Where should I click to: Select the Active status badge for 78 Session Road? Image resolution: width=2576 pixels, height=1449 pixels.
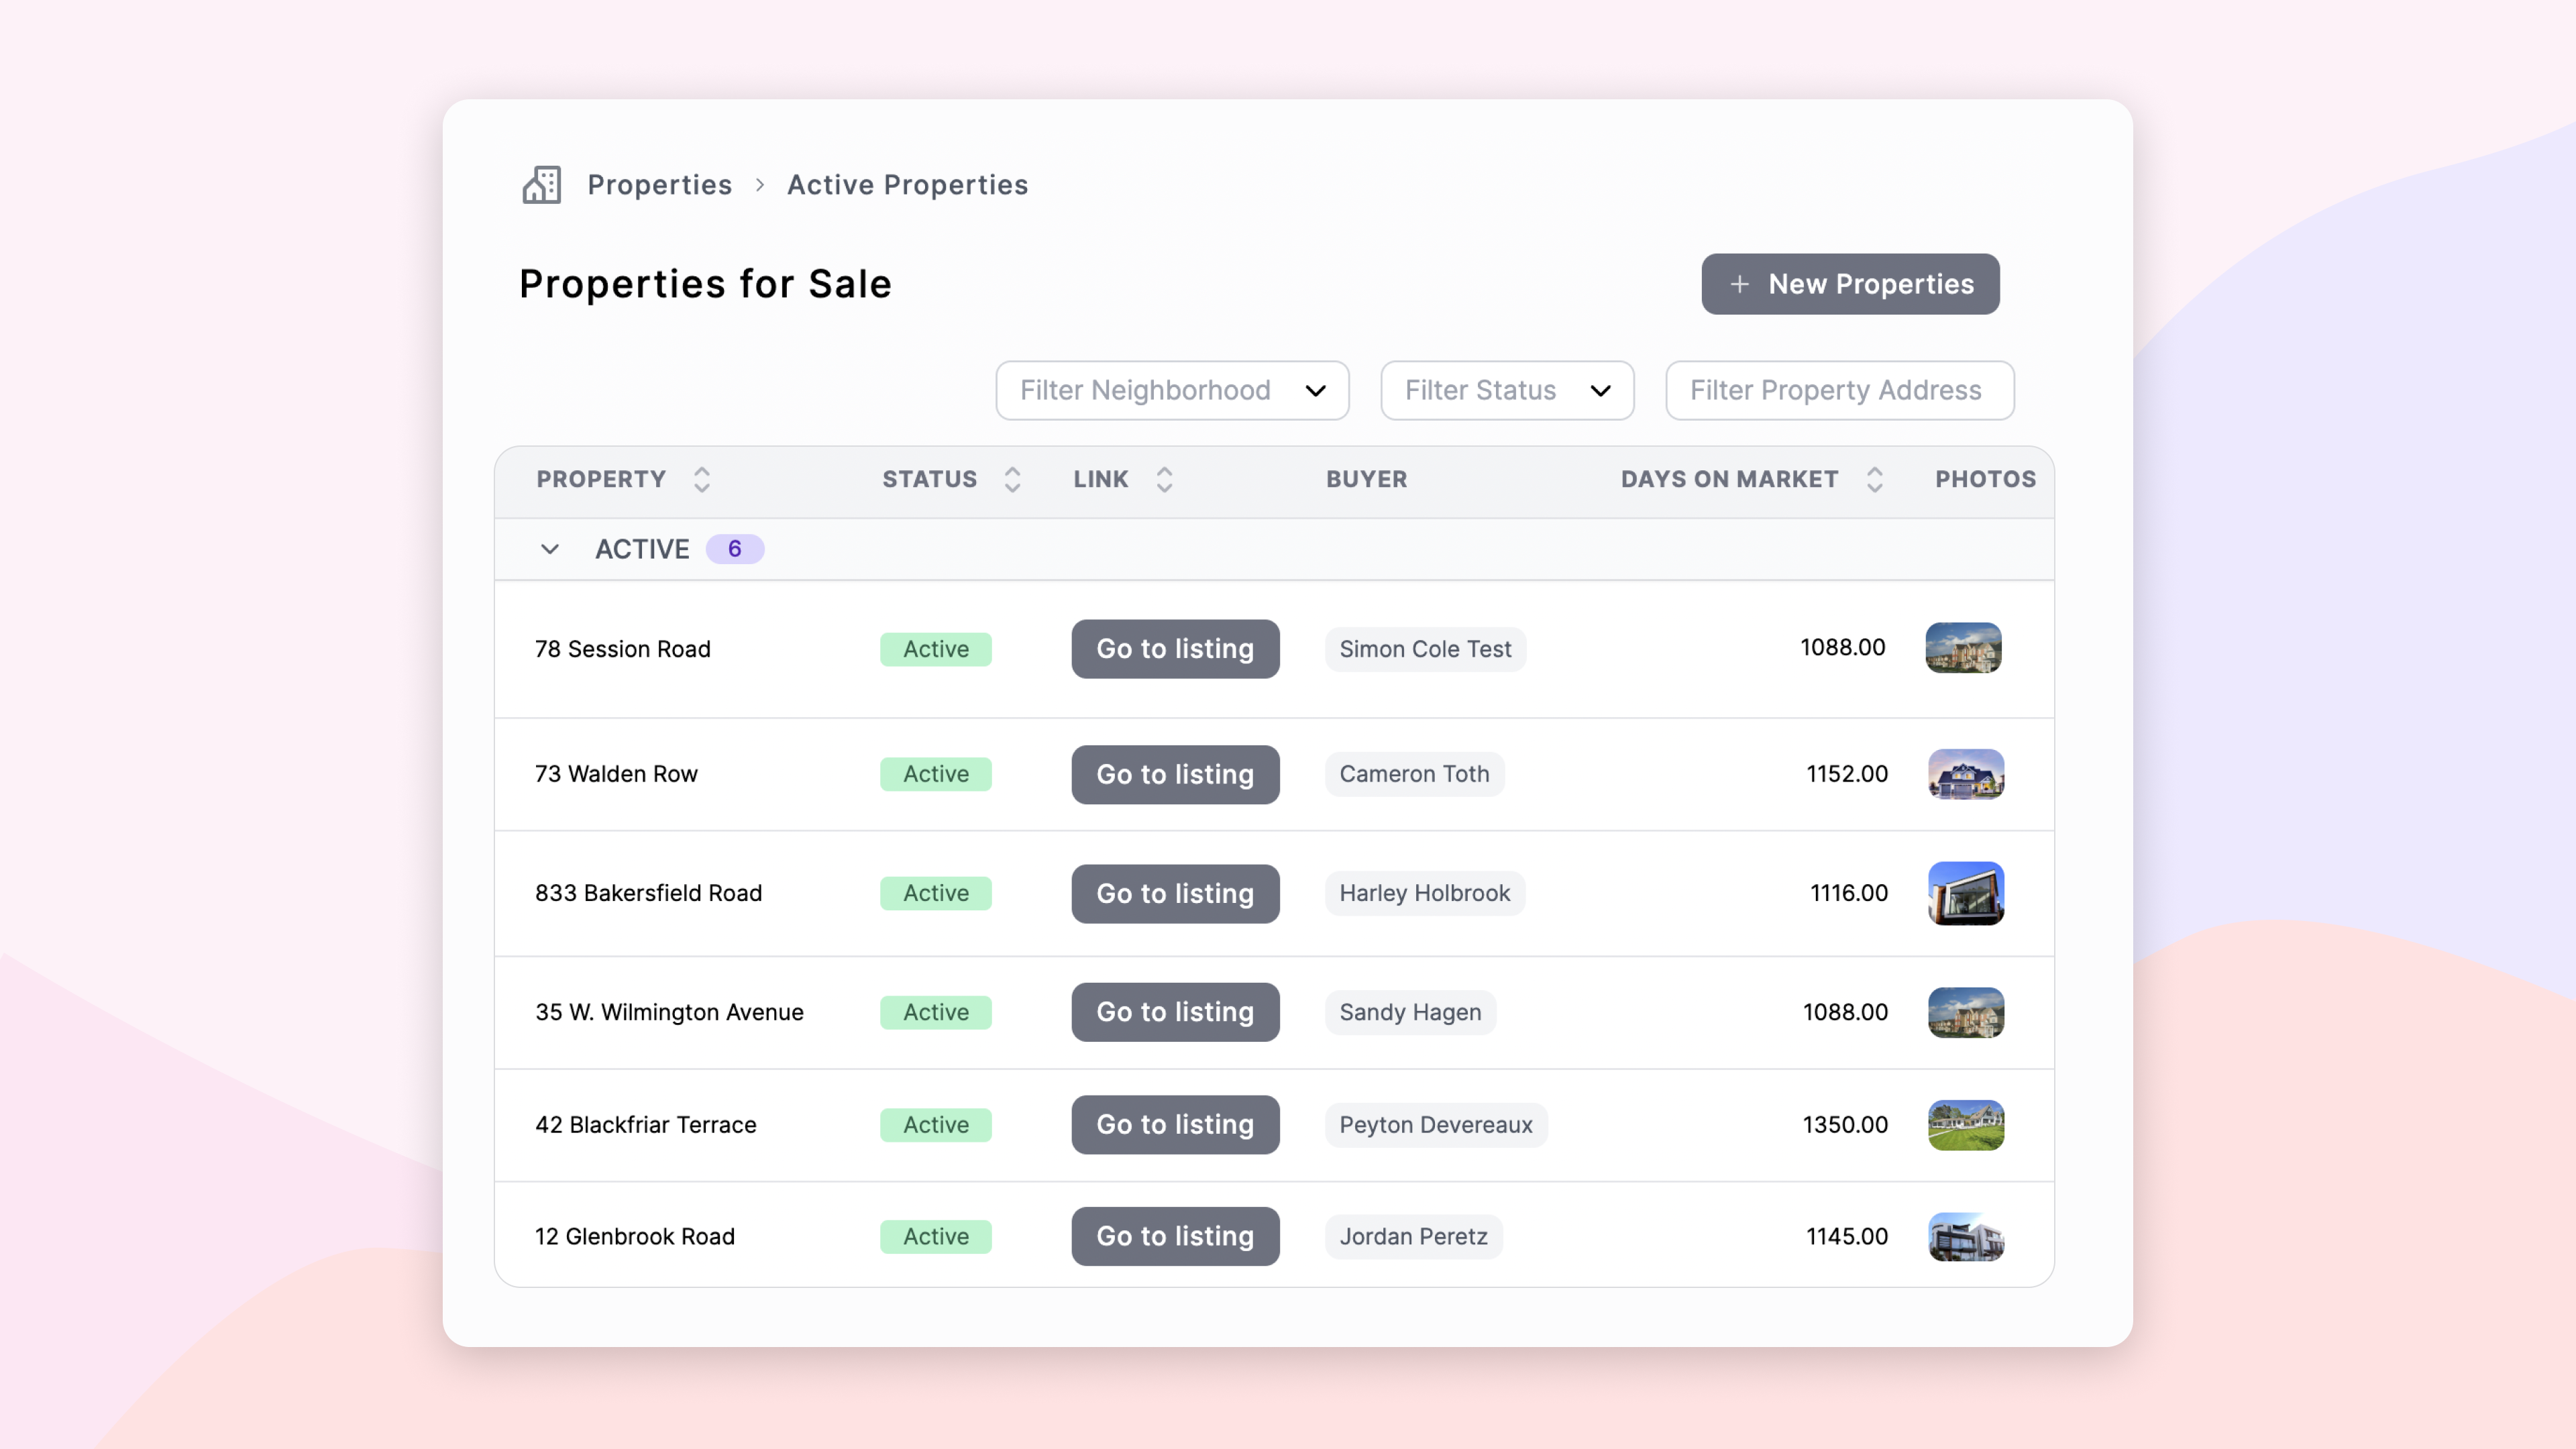coord(935,649)
